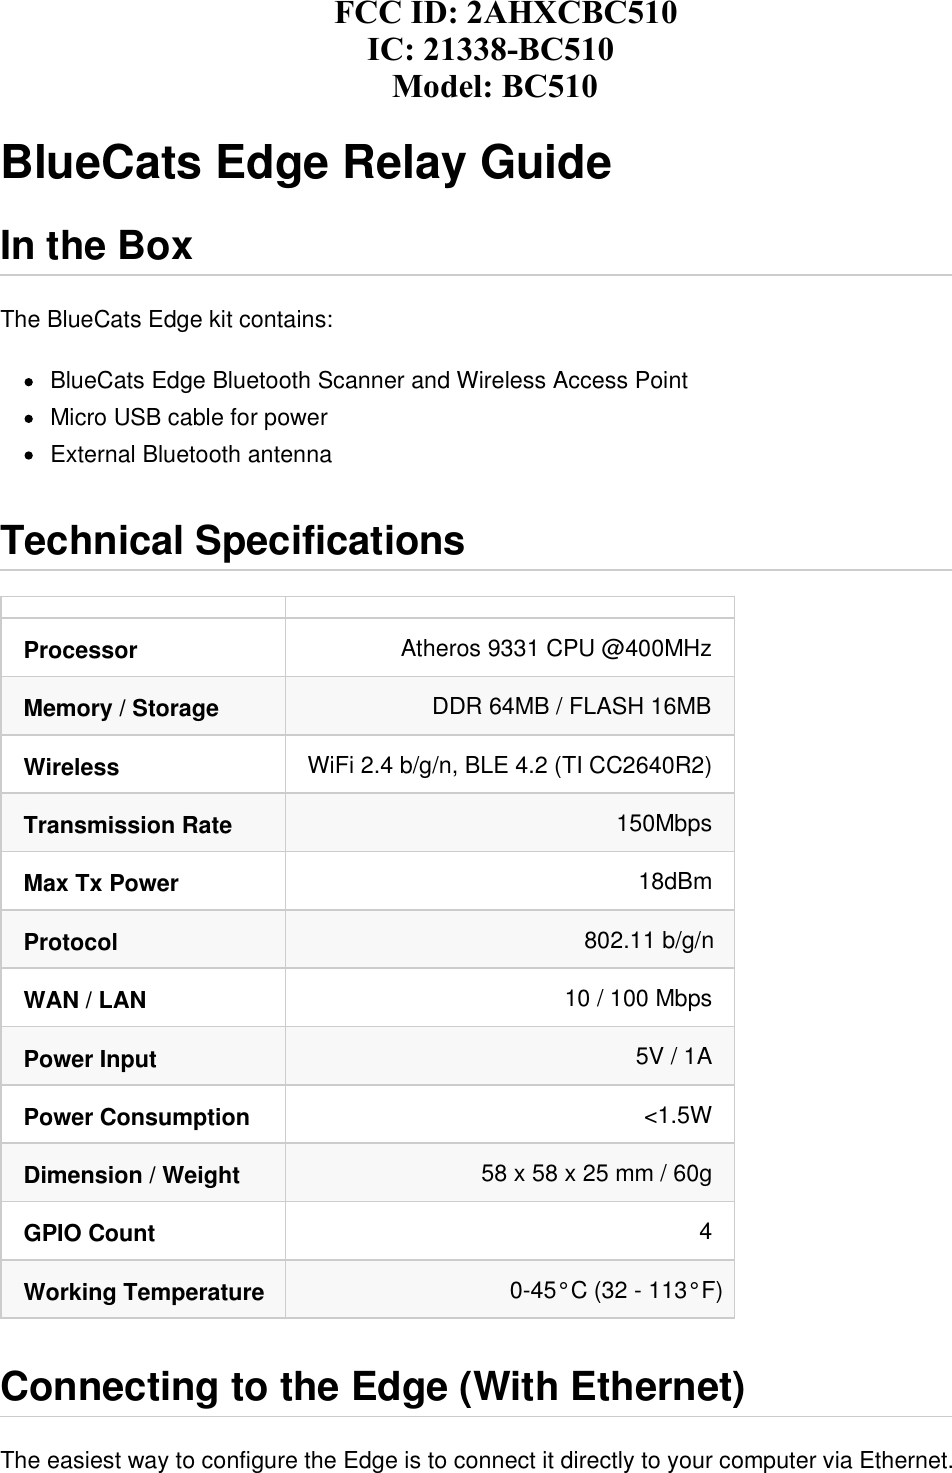Click the In the Box heading
The width and height of the screenshot is (952, 1473).
97,246
